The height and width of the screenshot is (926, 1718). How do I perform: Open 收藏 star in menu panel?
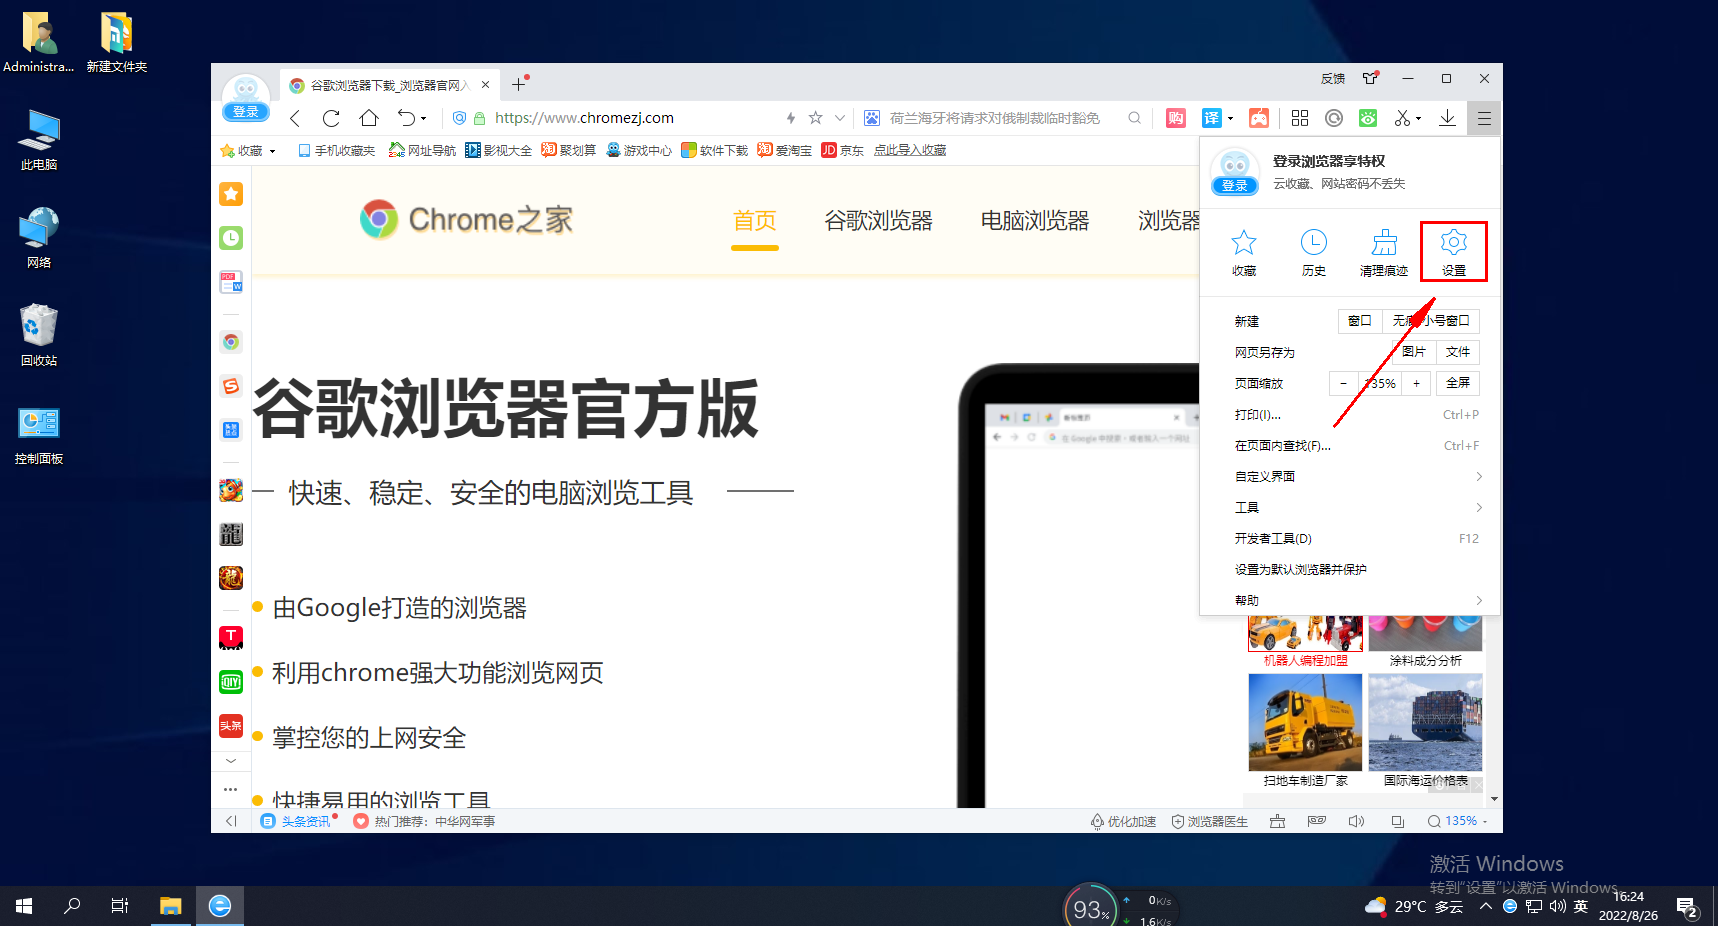pos(1244,252)
